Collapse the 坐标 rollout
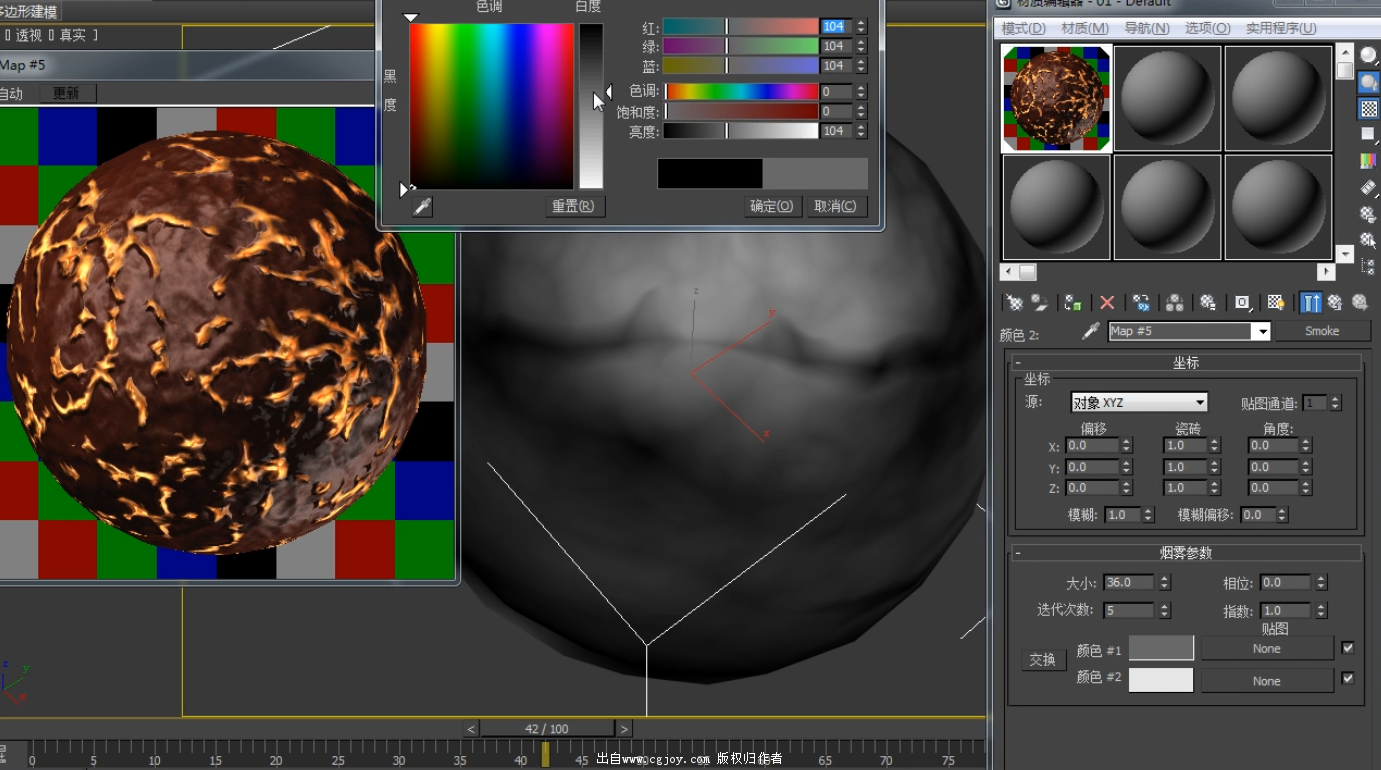This screenshot has height=770, width=1381. (x=1186, y=363)
